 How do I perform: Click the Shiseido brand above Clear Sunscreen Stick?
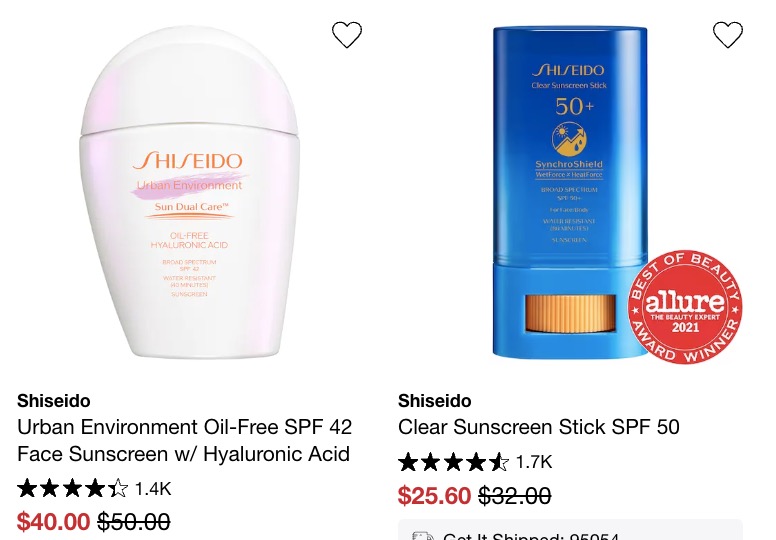coord(435,400)
